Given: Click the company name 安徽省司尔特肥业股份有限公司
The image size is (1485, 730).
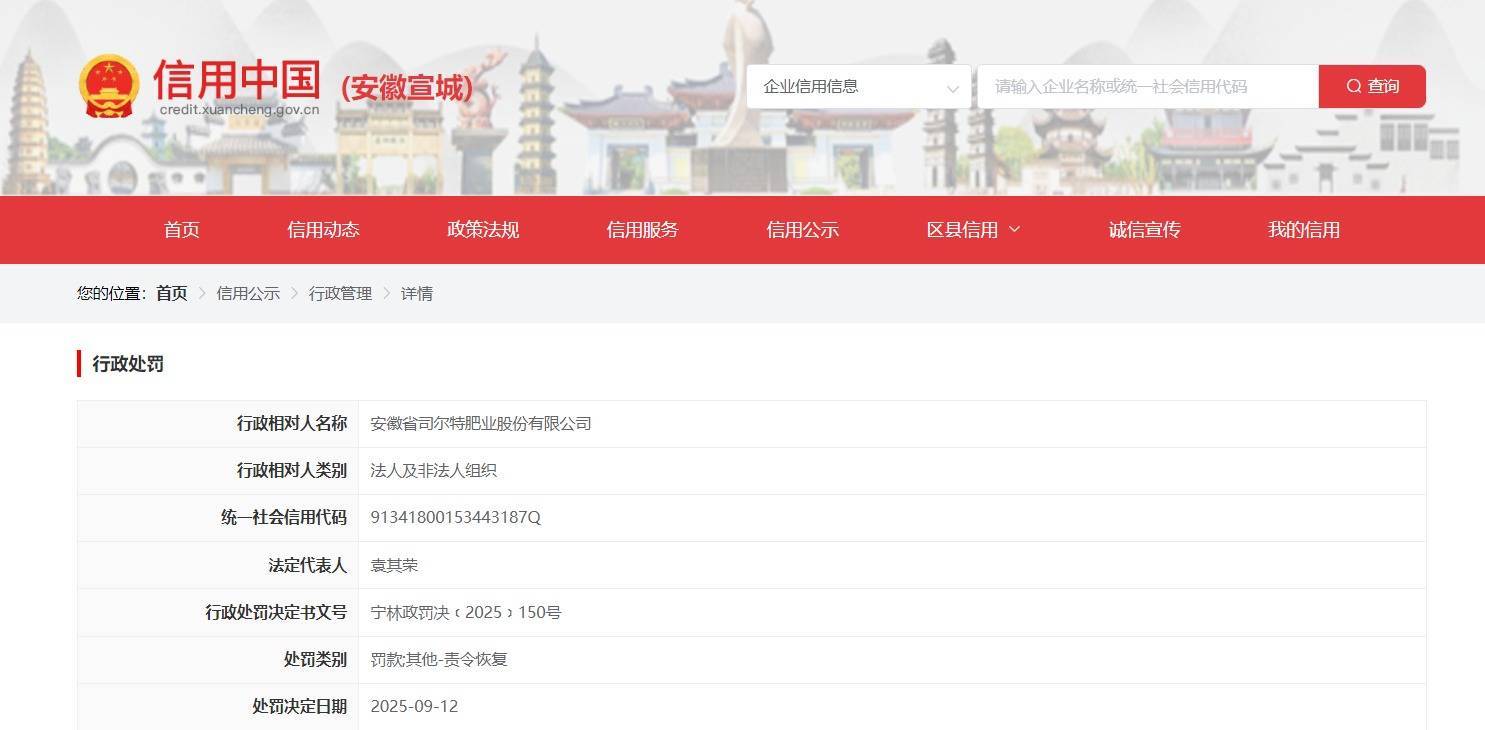Looking at the screenshot, I should click(480, 423).
